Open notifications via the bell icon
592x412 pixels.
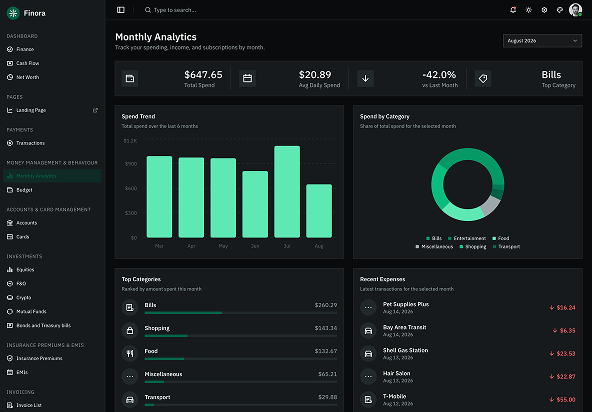pos(513,10)
